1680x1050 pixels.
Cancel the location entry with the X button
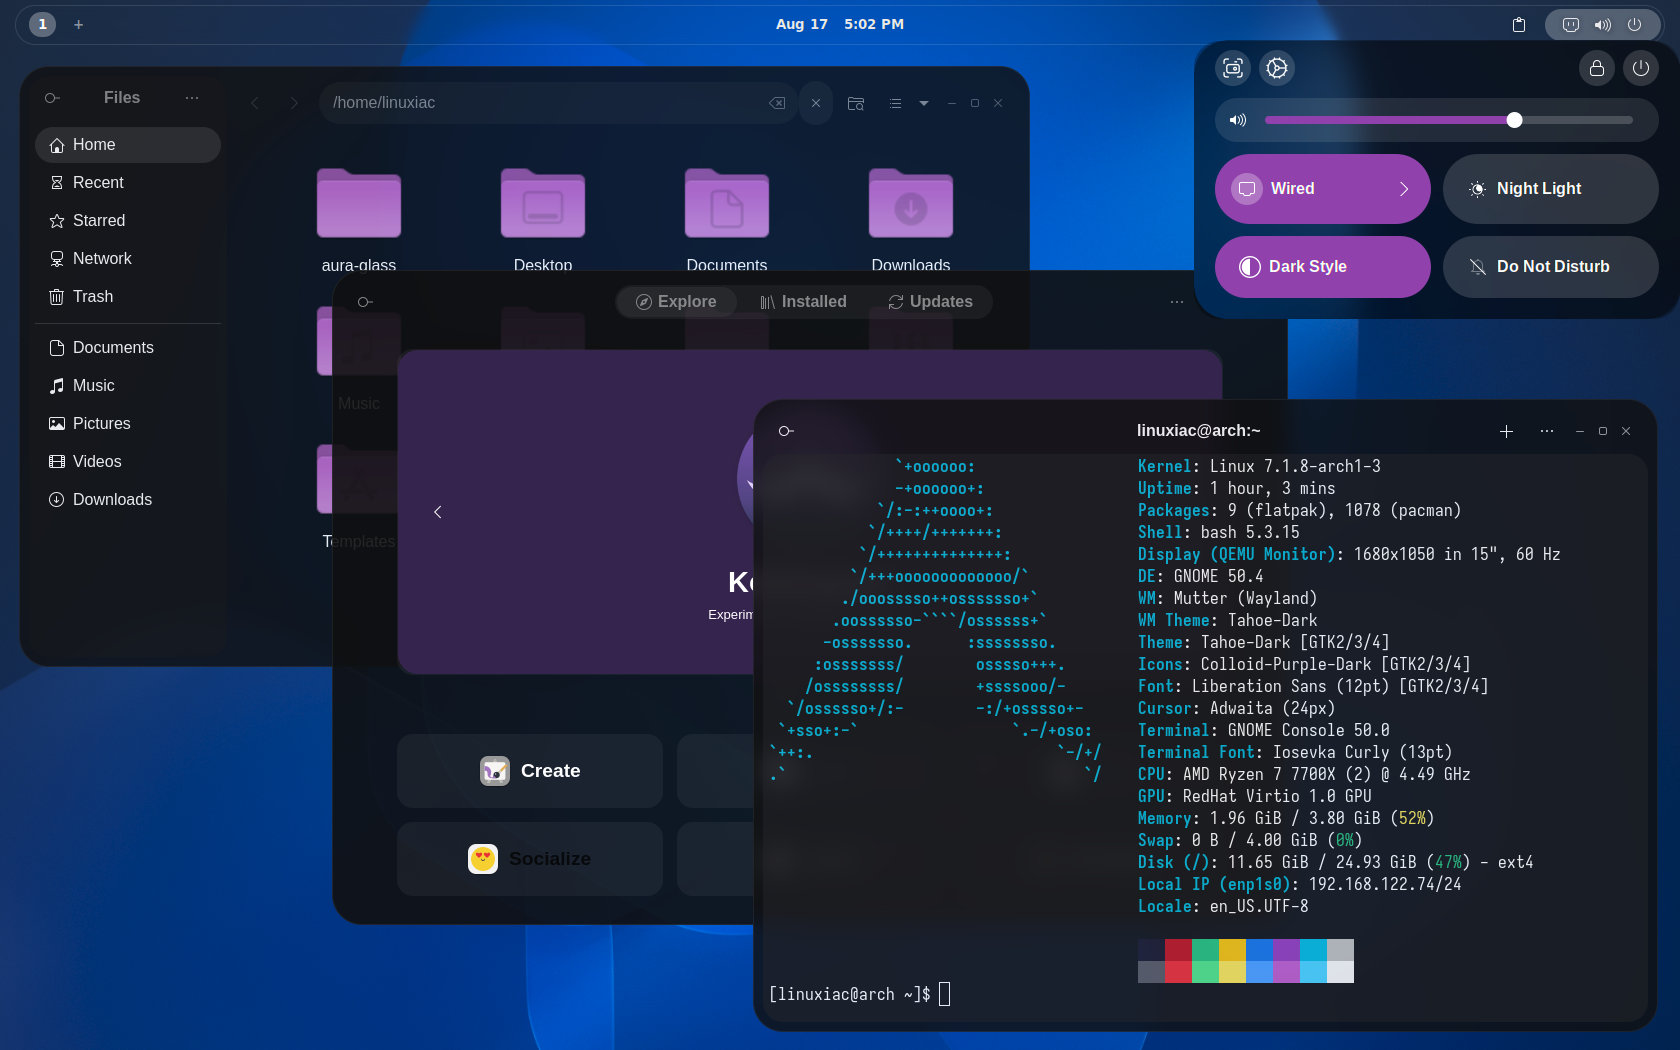(x=816, y=103)
